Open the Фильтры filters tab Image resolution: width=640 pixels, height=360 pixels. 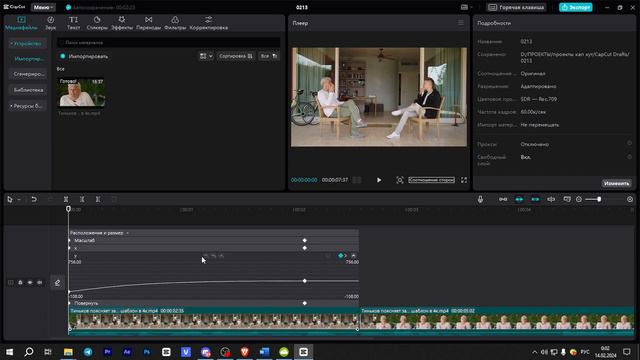point(175,23)
